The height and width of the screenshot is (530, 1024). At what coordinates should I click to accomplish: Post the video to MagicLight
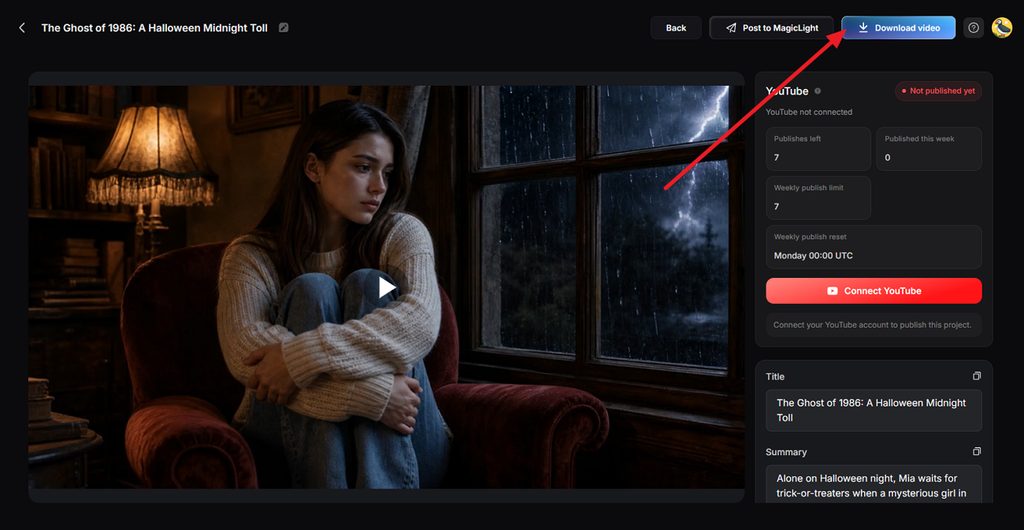771,28
